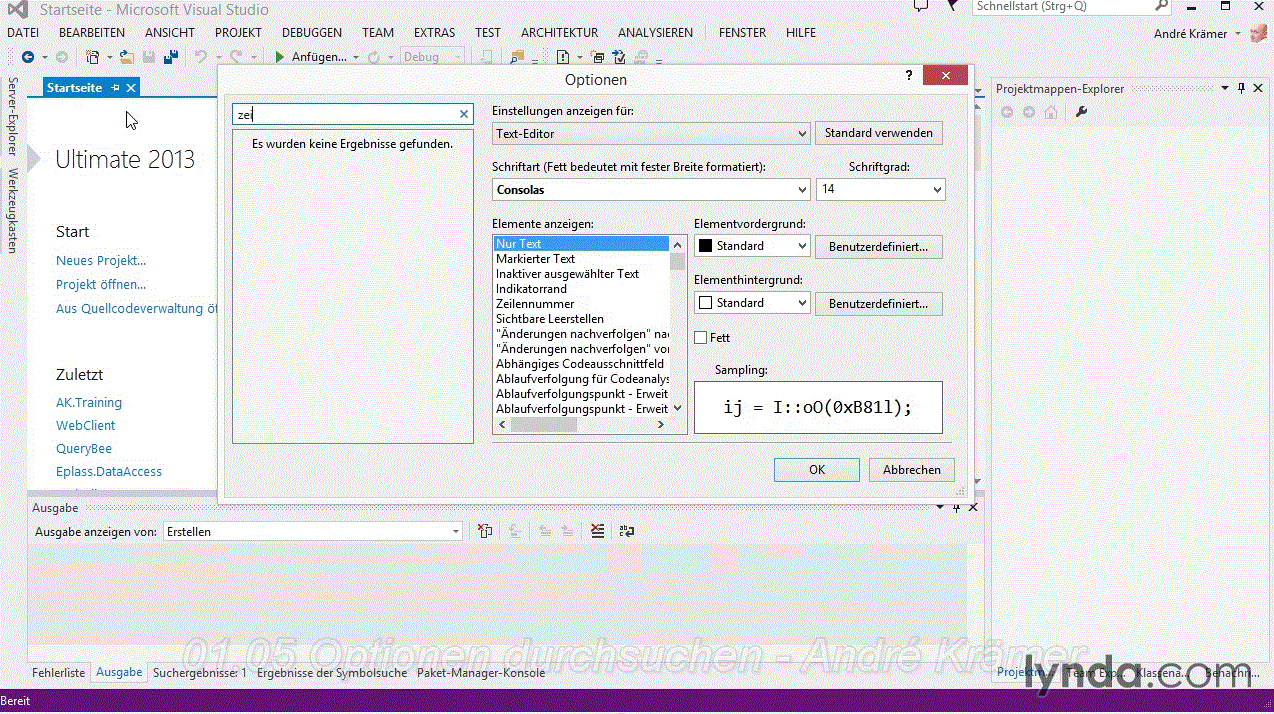The height and width of the screenshot is (714, 1274).
Task: Close the Startseite tab
Action: coord(131,88)
